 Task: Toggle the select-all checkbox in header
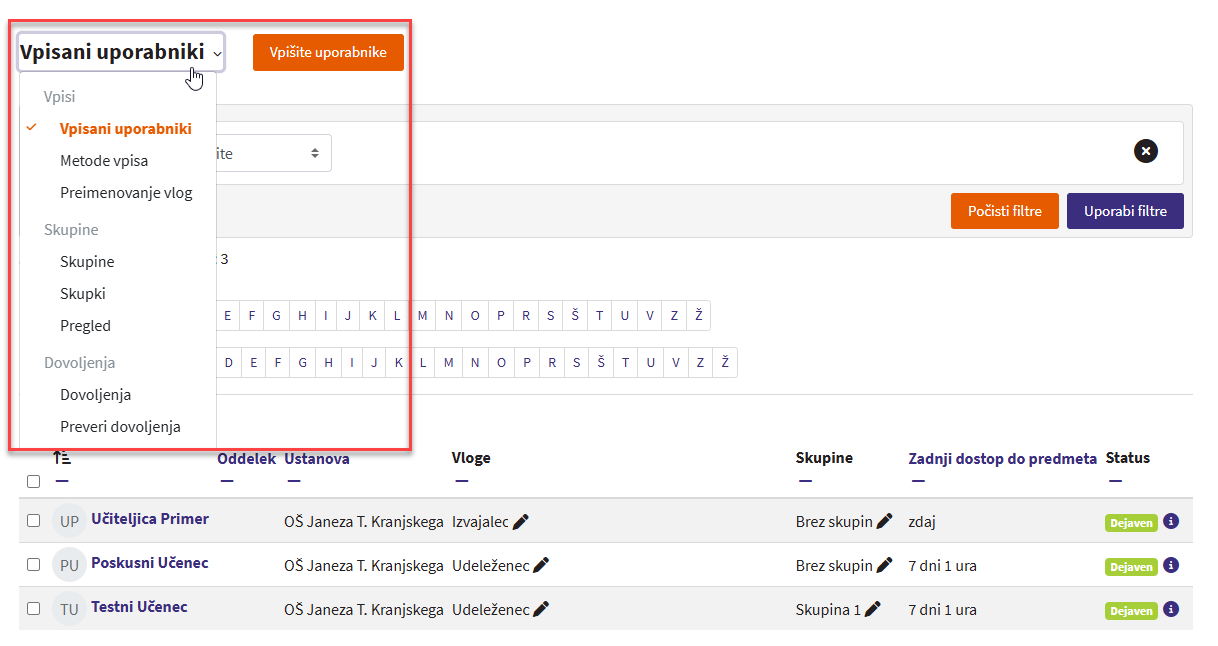point(34,481)
